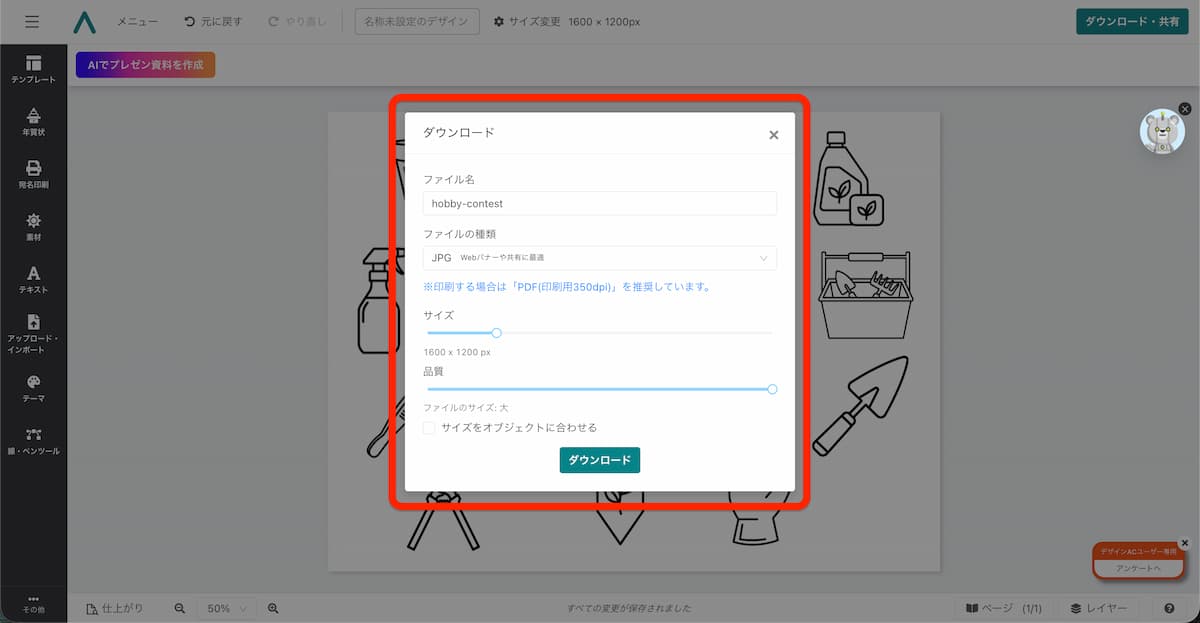
Task: Open the レイヤー layers panel
Action: tap(1099, 608)
